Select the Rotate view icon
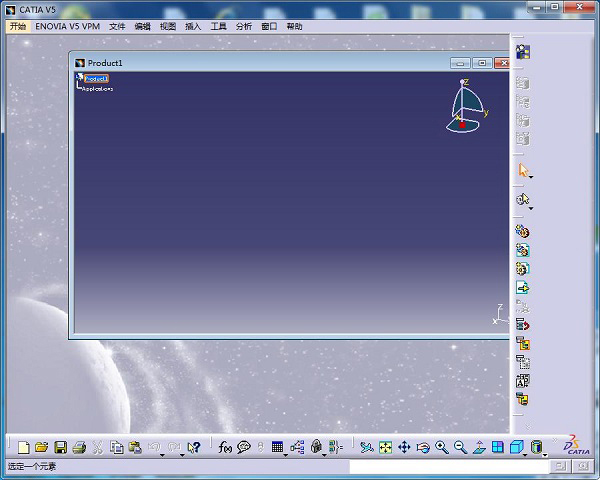 pyautogui.click(x=423, y=447)
